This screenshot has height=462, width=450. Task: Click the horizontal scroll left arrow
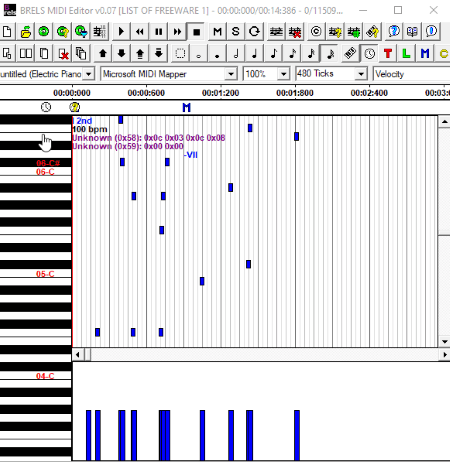point(78,355)
